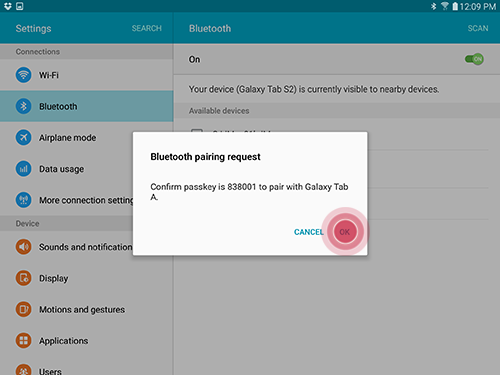Tap the screenshot notification icon
The image size is (500, 375).
coord(20,6)
